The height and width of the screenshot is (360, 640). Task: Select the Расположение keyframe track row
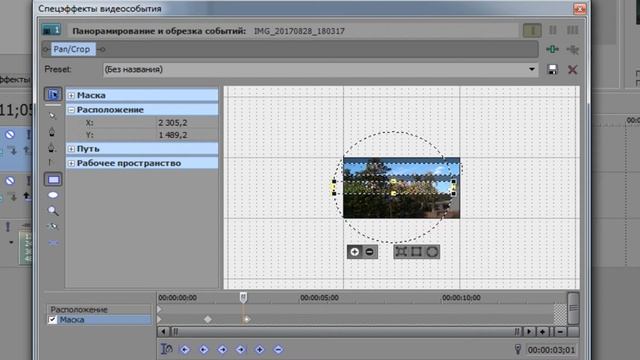point(99,309)
